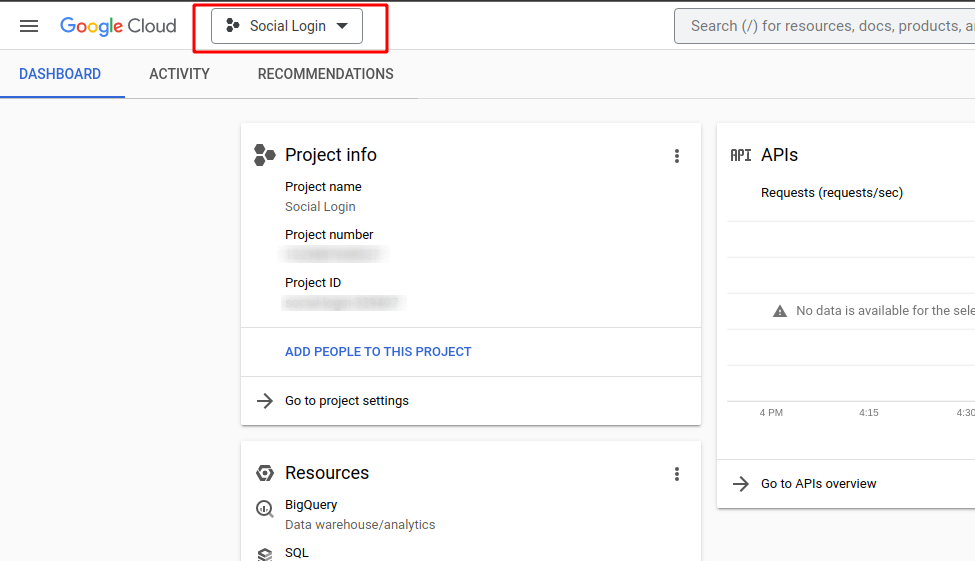Click the Requests (requests/sec) chart label

click(x=832, y=193)
